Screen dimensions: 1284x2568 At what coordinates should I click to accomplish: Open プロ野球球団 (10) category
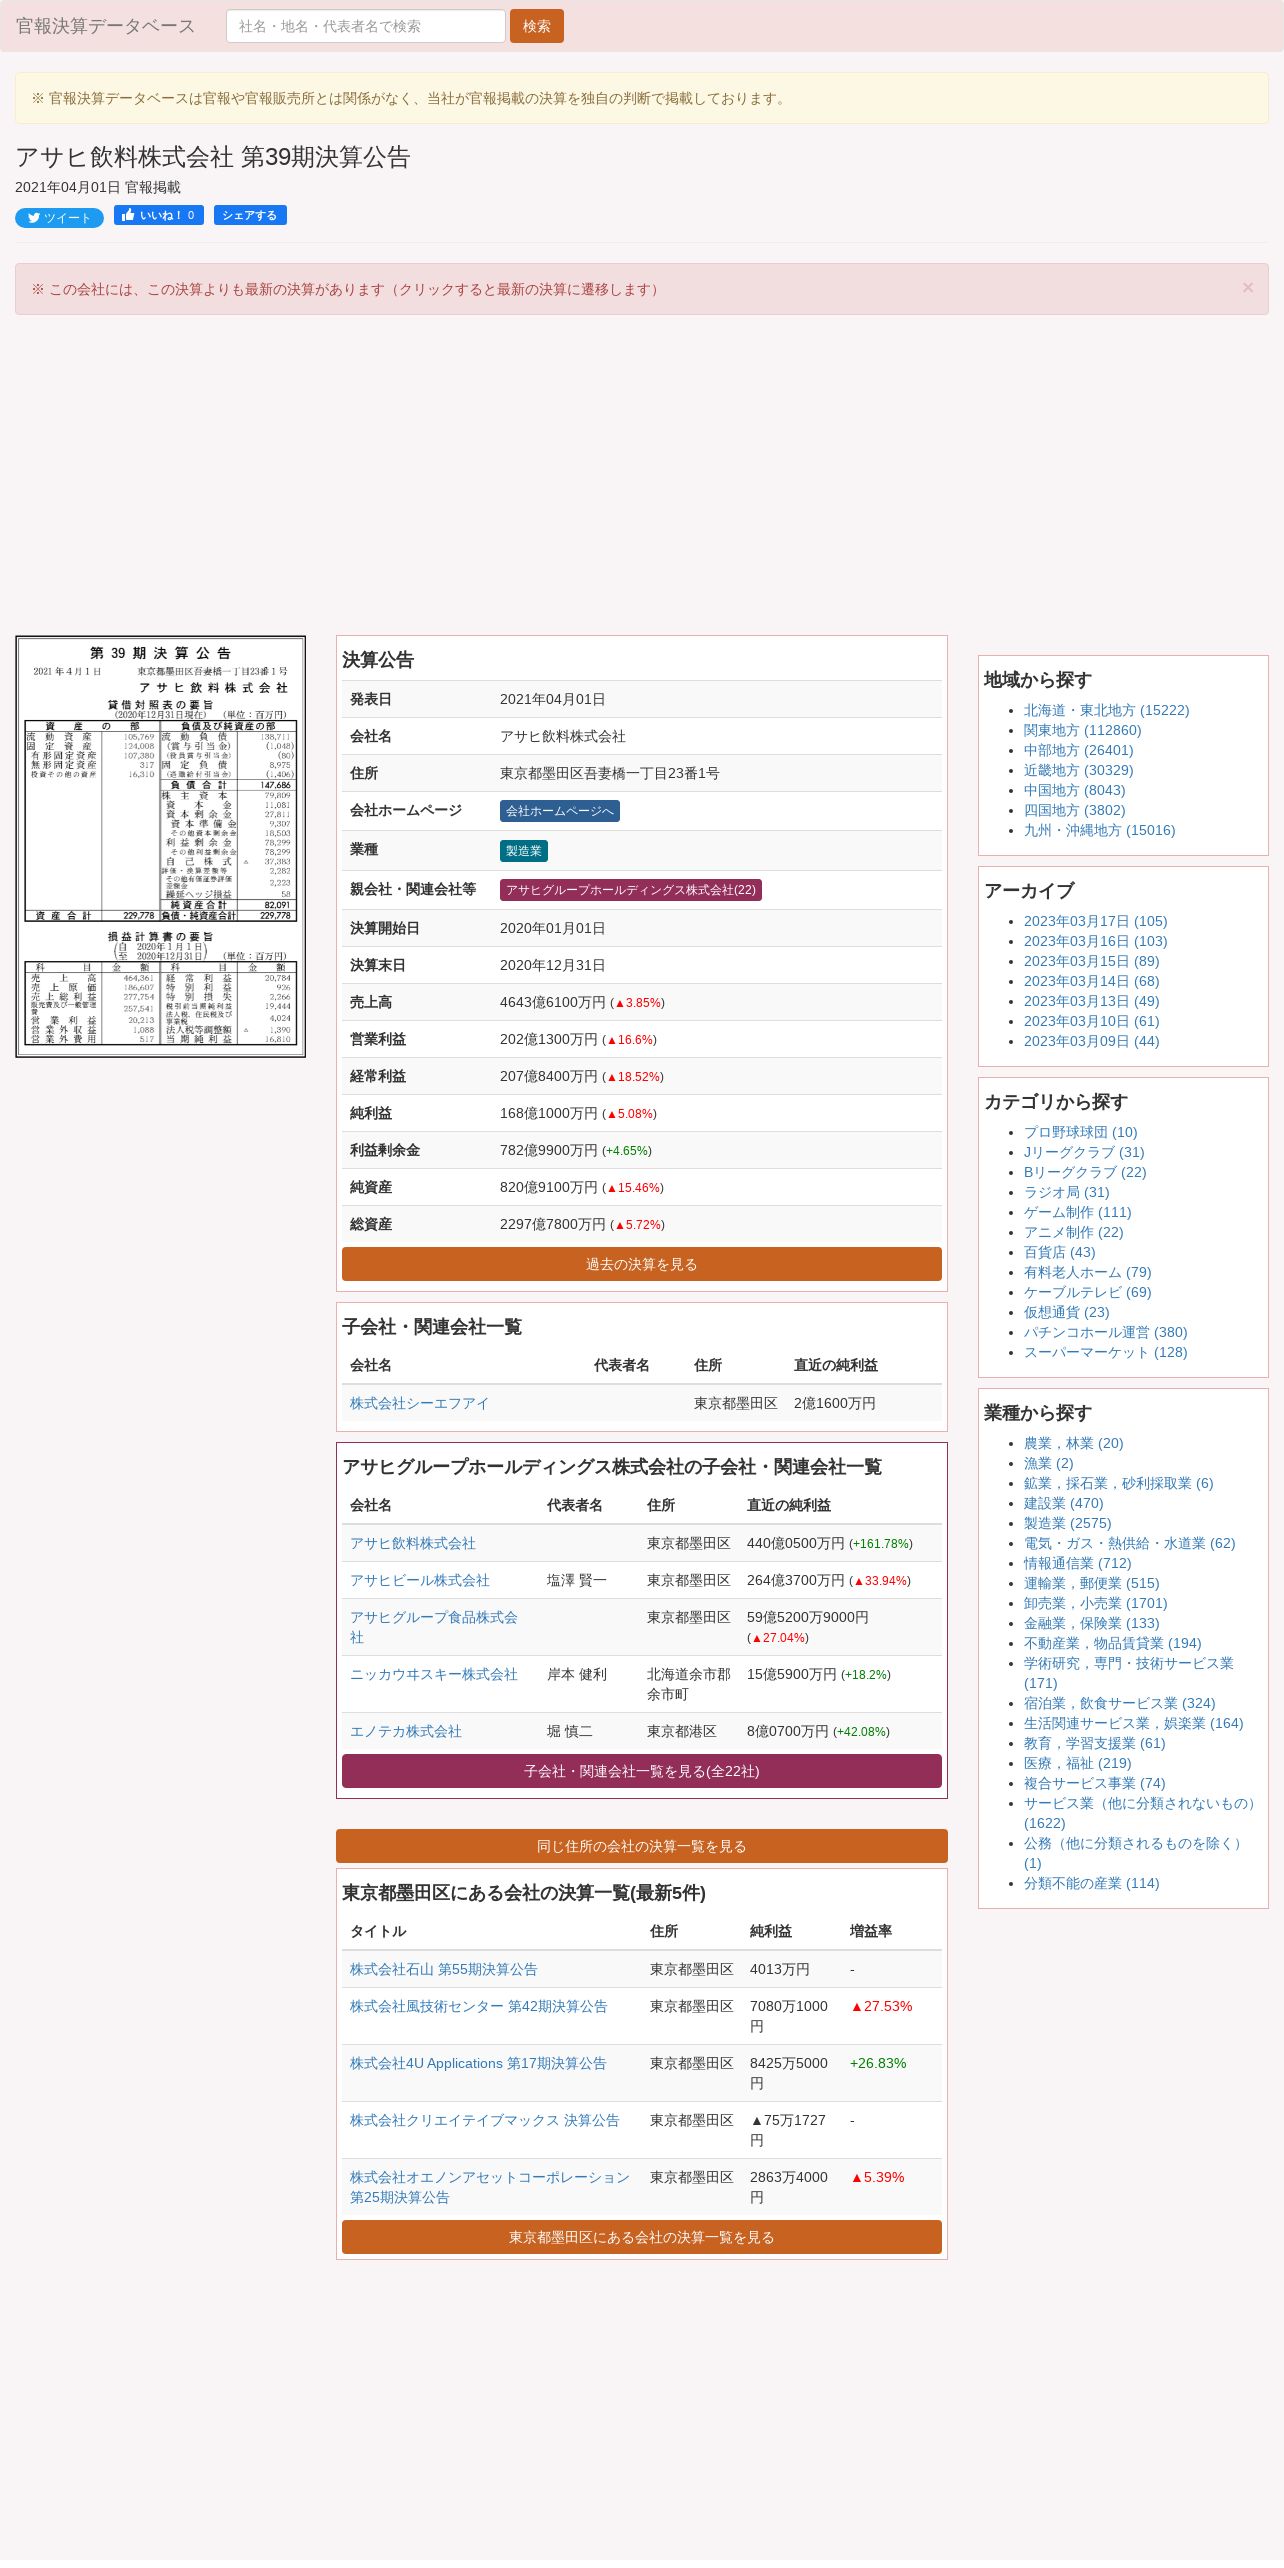(1080, 1132)
